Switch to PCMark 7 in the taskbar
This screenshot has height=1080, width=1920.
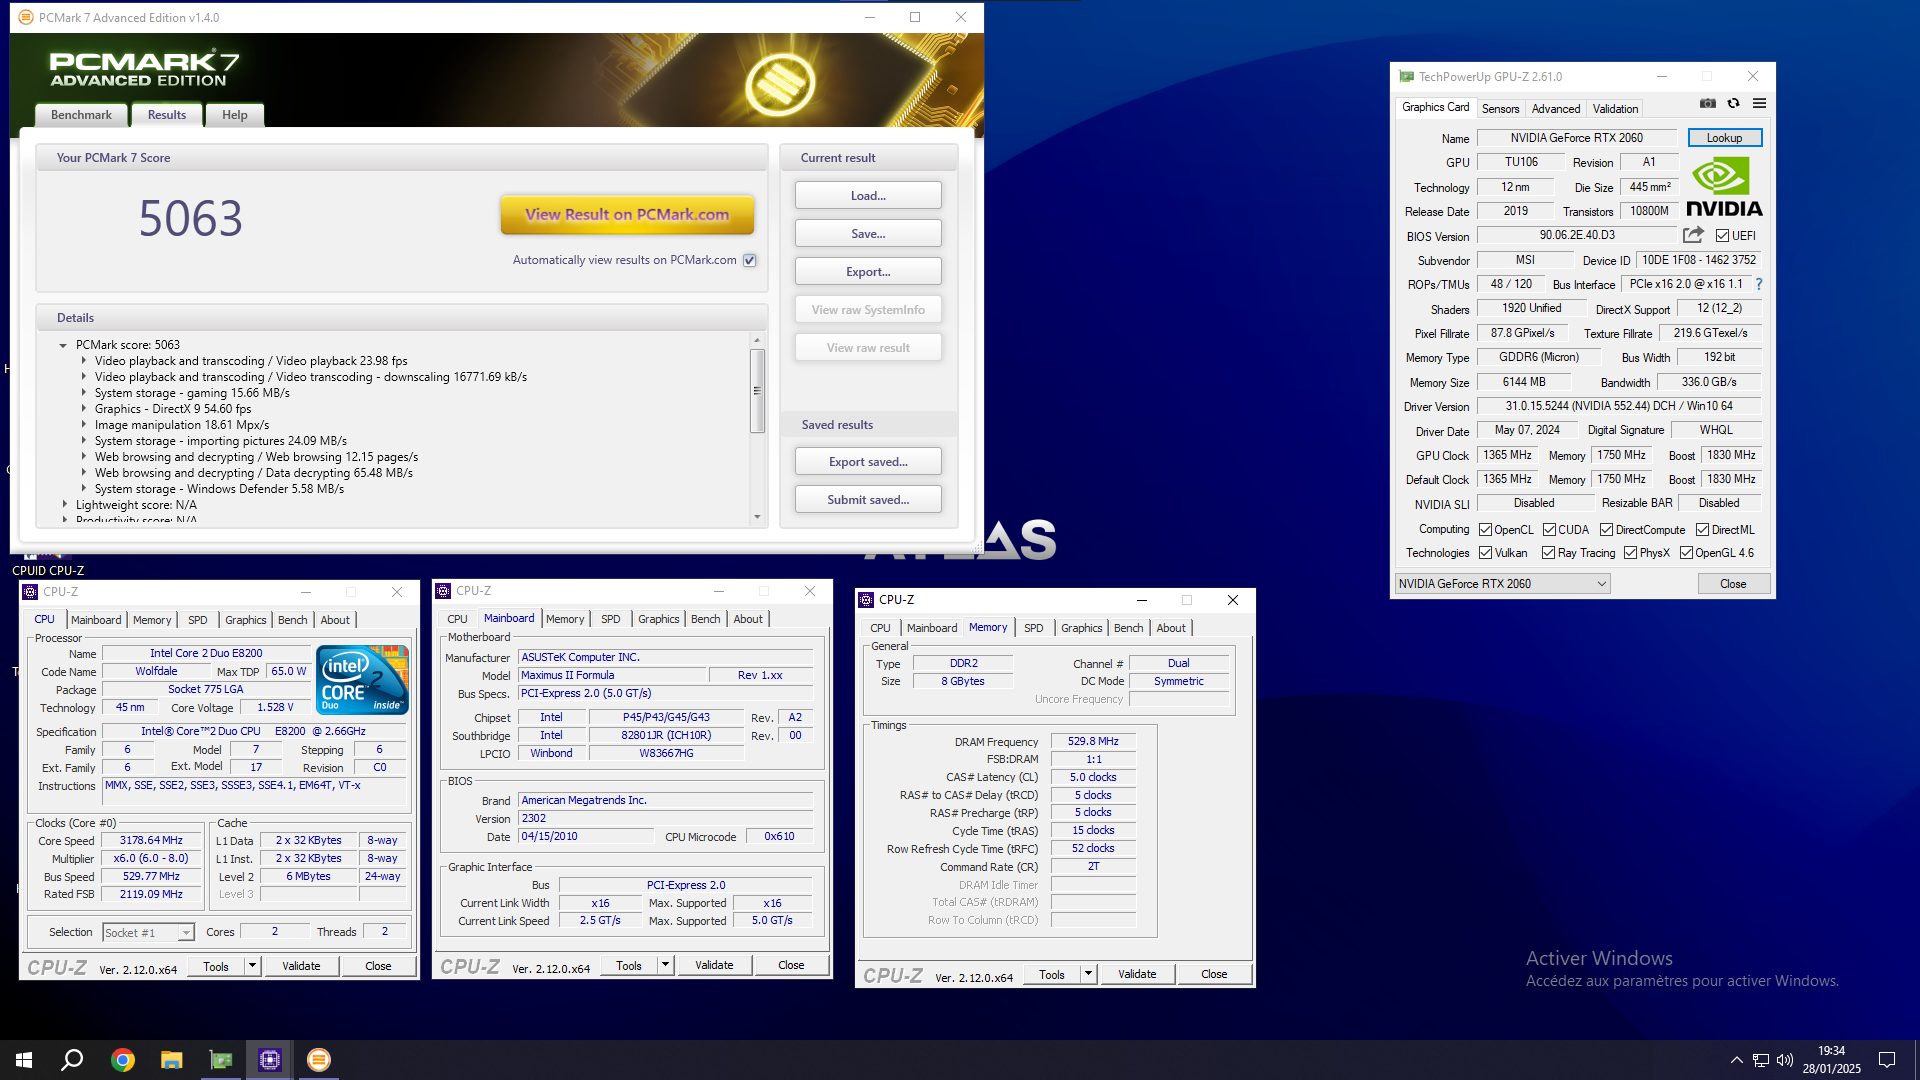click(319, 1060)
